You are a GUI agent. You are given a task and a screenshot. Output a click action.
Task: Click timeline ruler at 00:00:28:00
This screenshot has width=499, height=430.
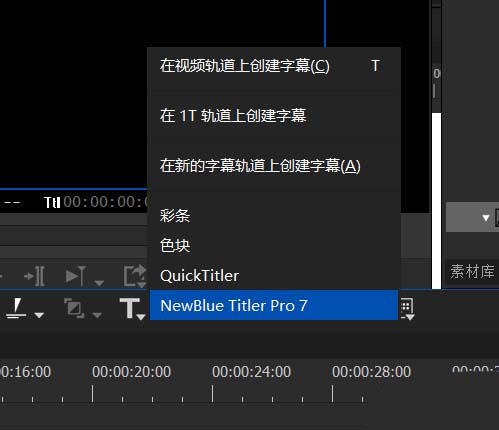tap(372, 372)
